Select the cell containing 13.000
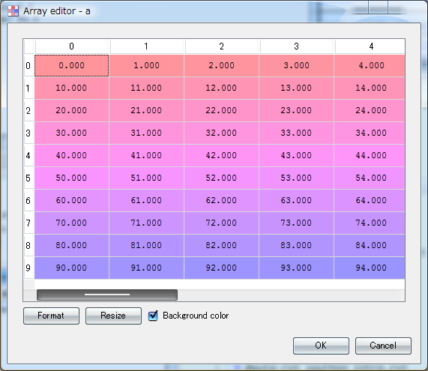Screen dimensions: 428x371 297,88
